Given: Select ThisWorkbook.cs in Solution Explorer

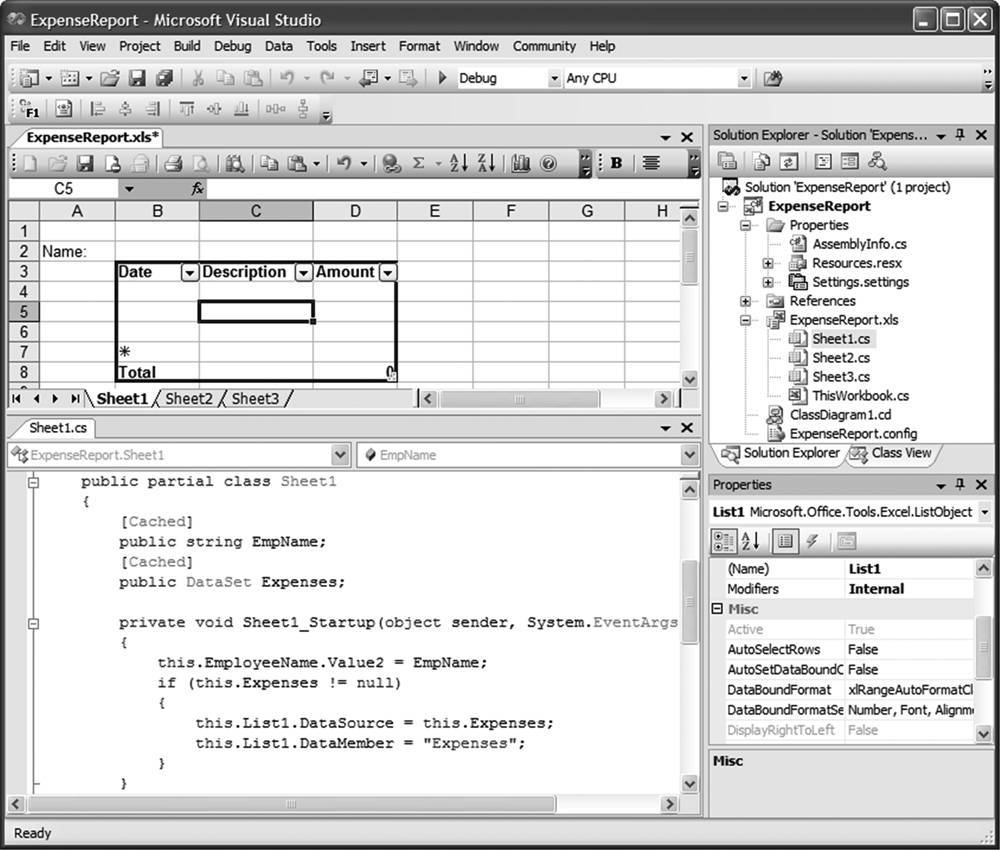Looking at the screenshot, I should [860, 395].
